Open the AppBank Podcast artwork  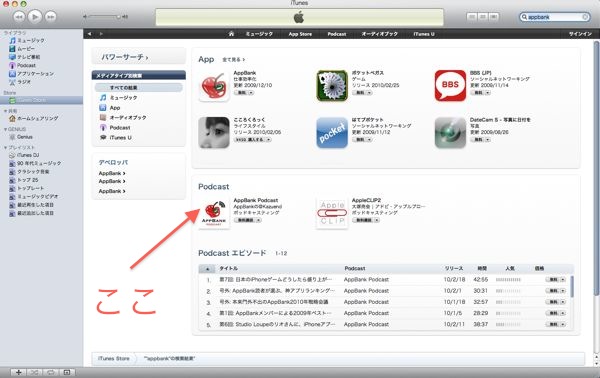[x=214, y=213]
